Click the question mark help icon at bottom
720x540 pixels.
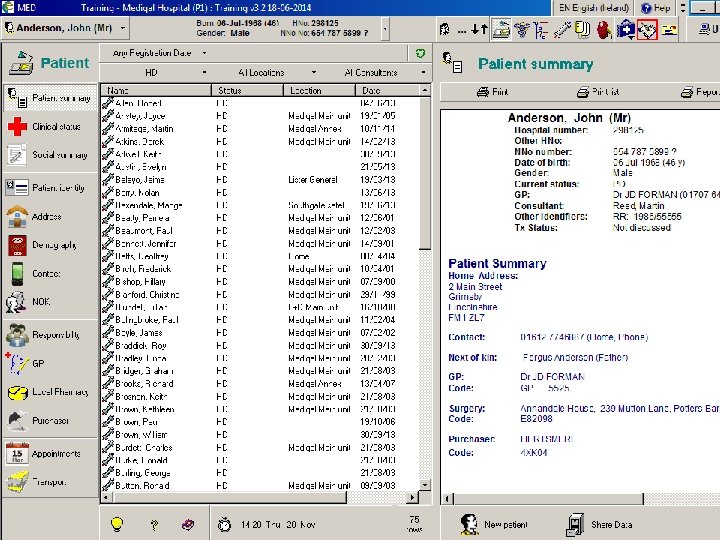[x=154, y=524]
